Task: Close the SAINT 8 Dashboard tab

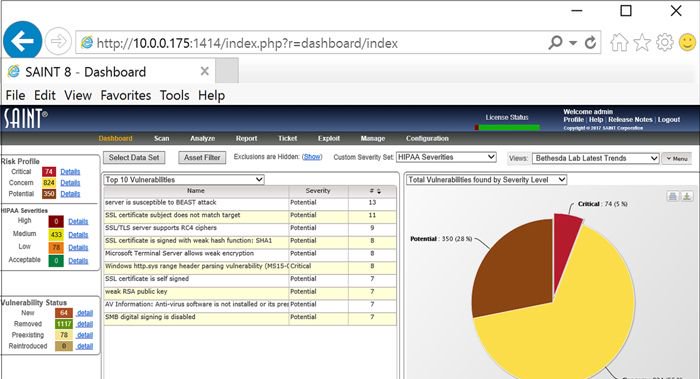Action: pos(204,71)
